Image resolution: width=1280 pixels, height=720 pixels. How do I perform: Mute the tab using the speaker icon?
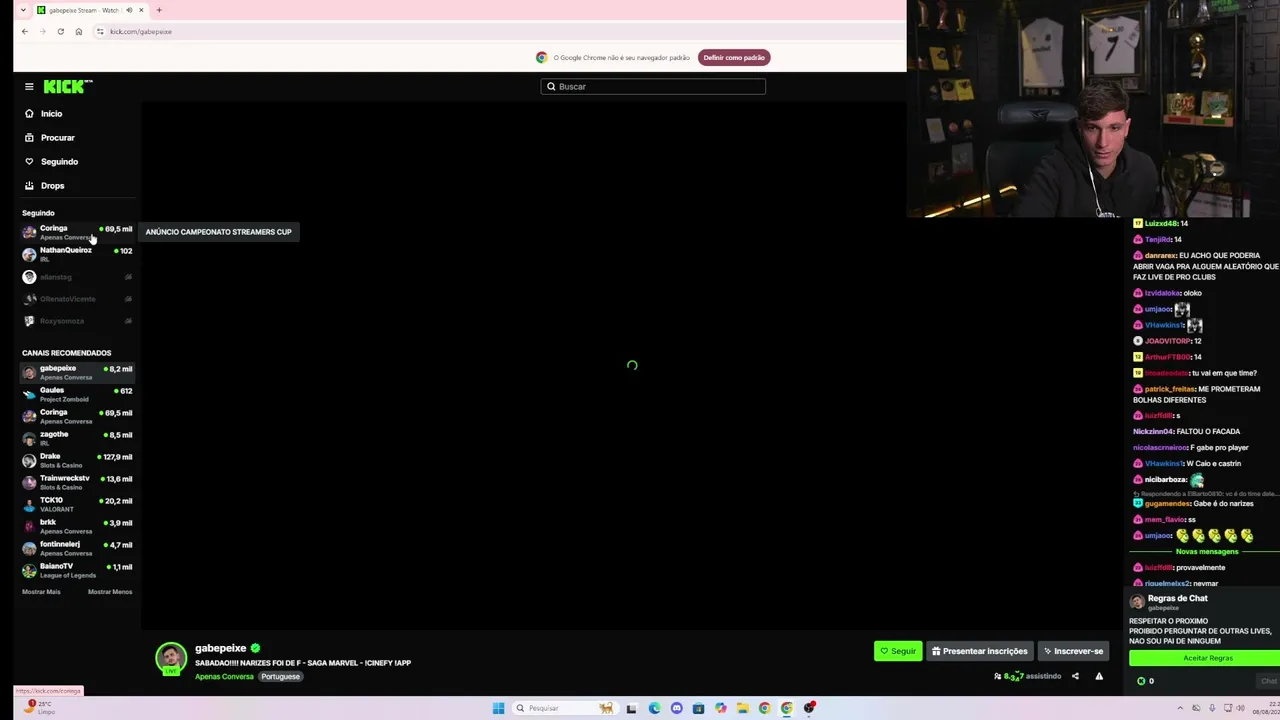pyautogui.click(x=129, y=10)
